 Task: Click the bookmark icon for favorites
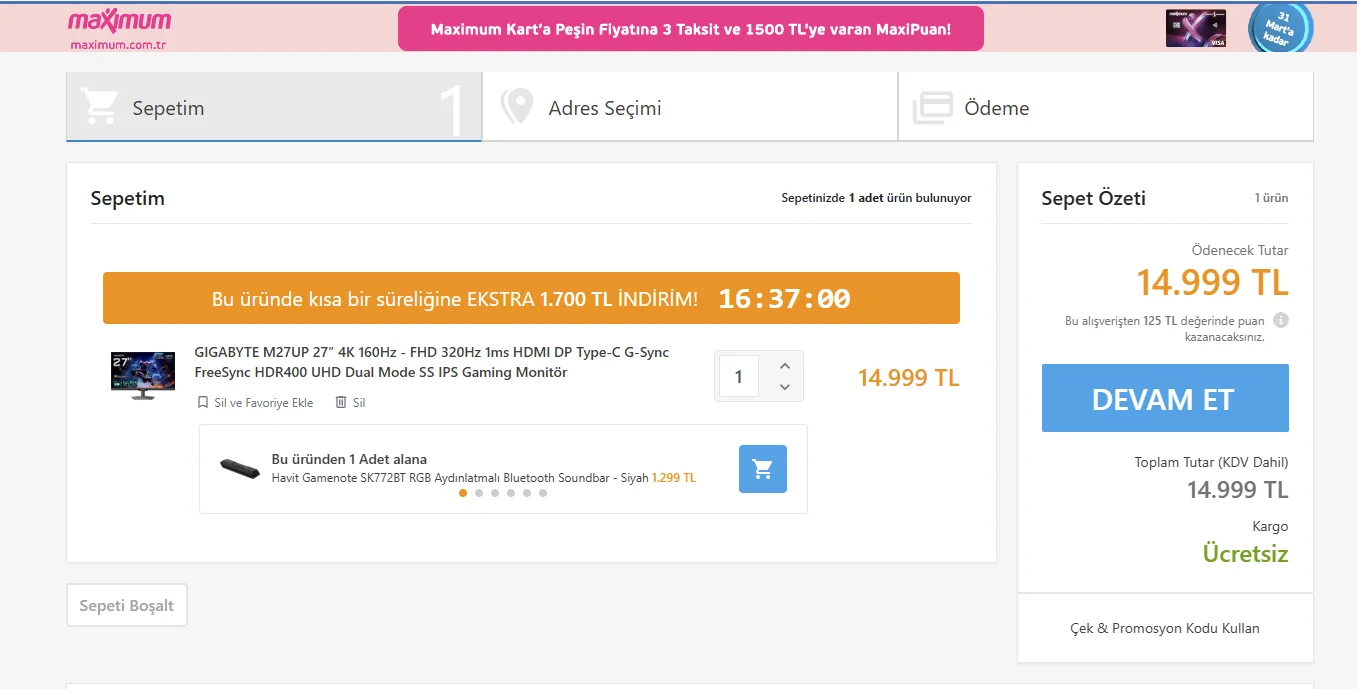tap(203, 403)
